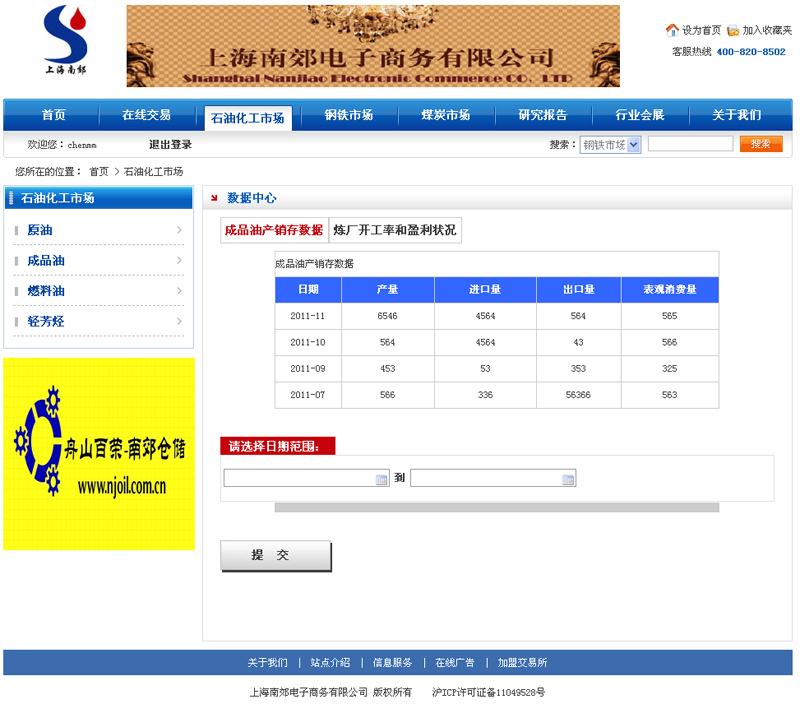Screen dimensions: 800x704
Task: Click the 表观消费量 column header
Action: [x=670, y=289]
